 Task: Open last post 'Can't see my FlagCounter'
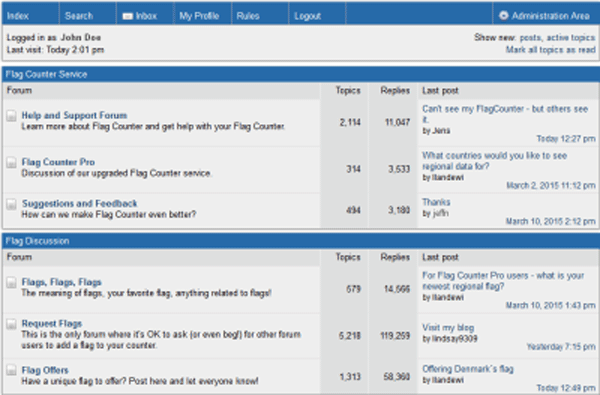click(x=505, y=114)
